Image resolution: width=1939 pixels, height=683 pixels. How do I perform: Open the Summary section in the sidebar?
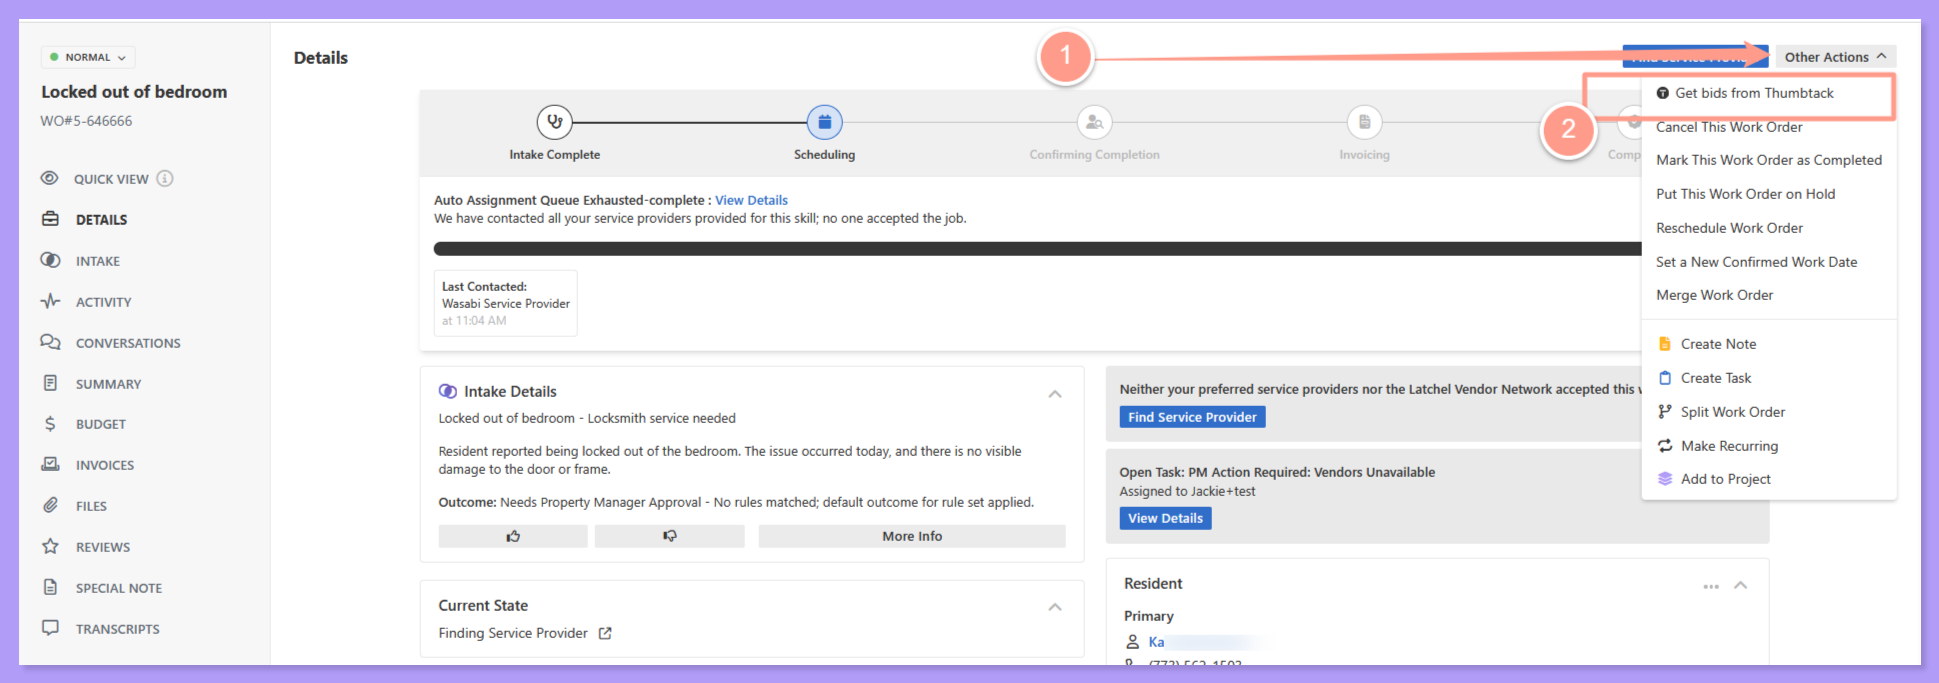click(108, 383)
